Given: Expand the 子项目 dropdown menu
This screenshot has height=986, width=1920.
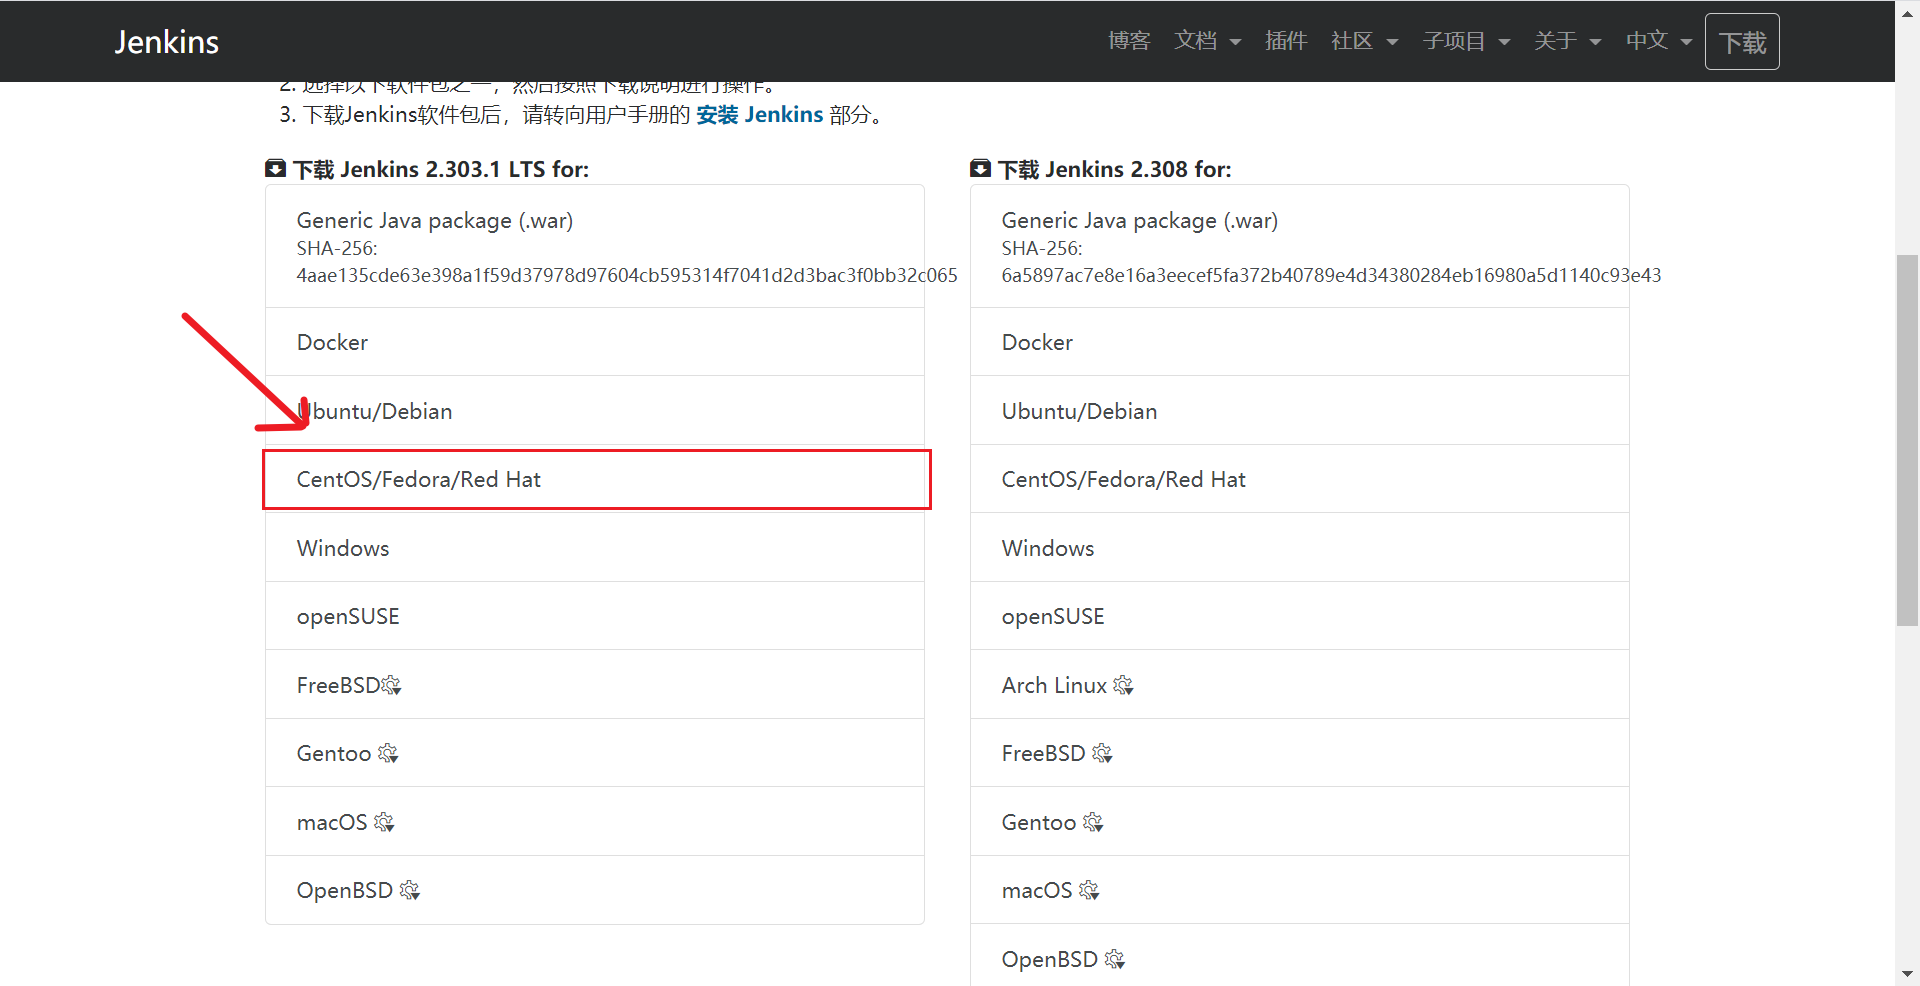Looking at the screenshot, I should coord(1466,41).
